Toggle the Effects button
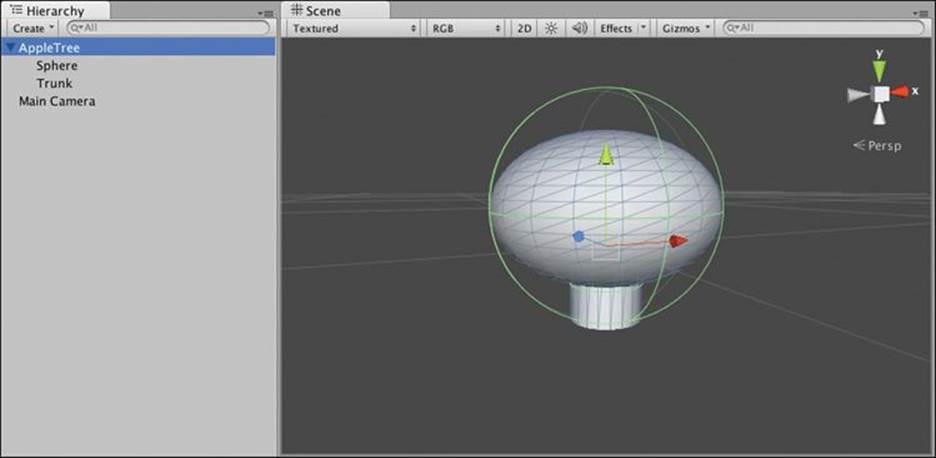Screen dimensions: 936x458 [616, 28]
